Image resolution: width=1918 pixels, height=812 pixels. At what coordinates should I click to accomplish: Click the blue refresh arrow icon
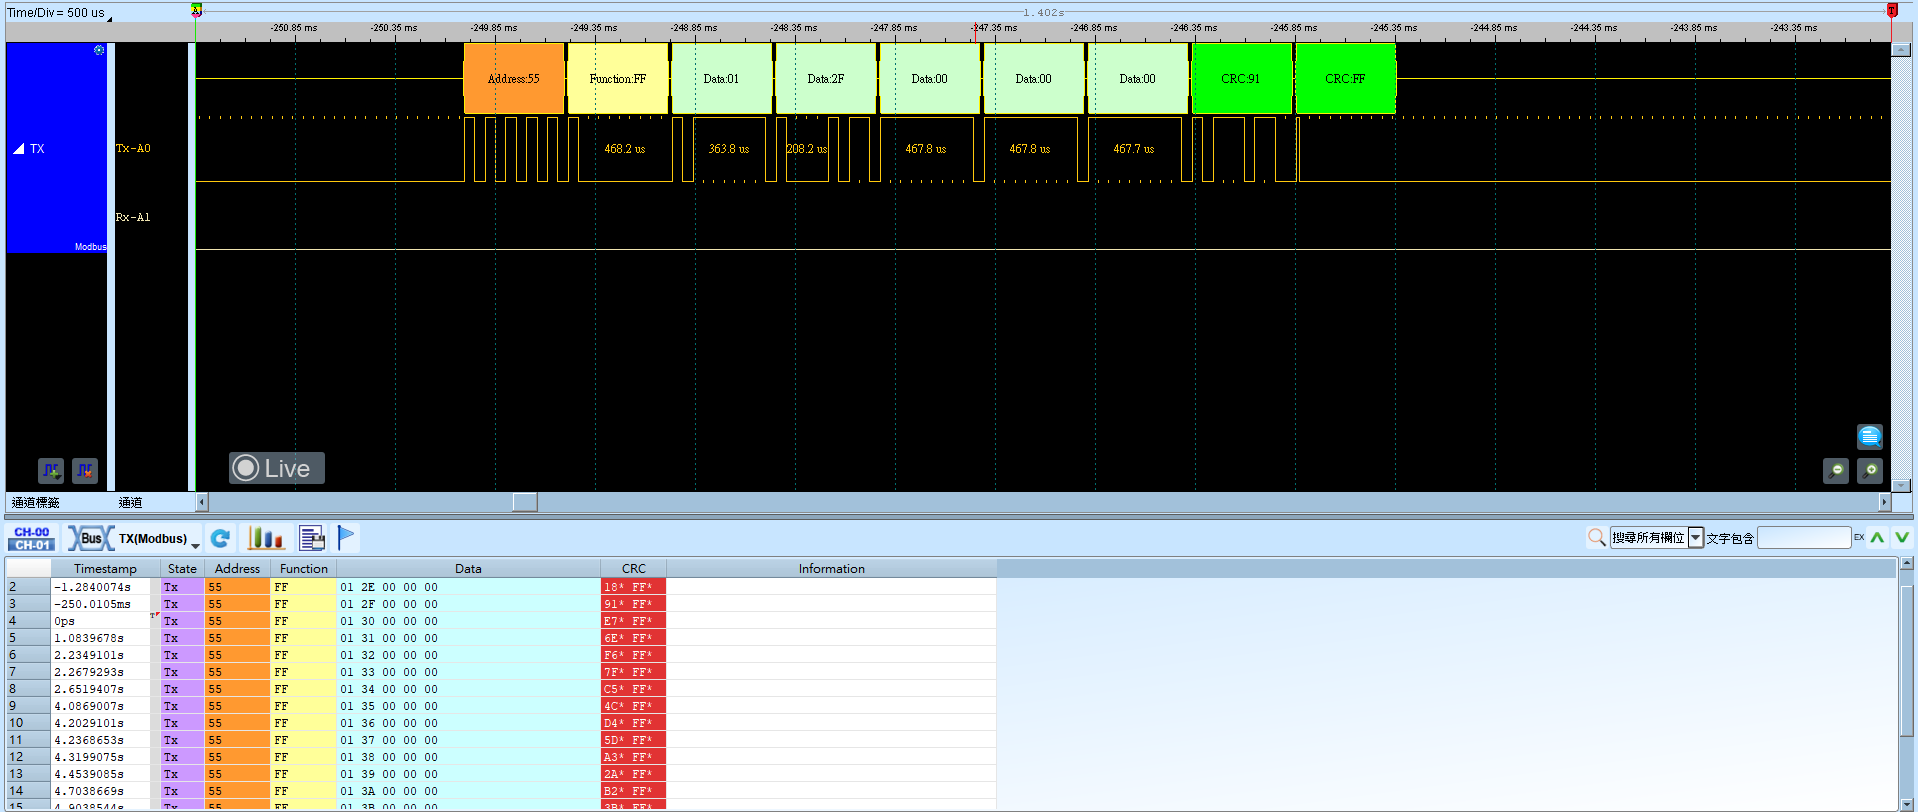(x=221, y=538)
